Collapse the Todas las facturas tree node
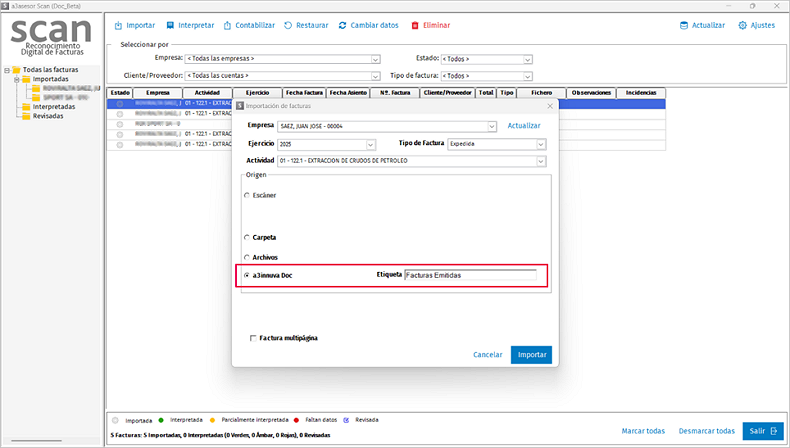 (7, 70)
